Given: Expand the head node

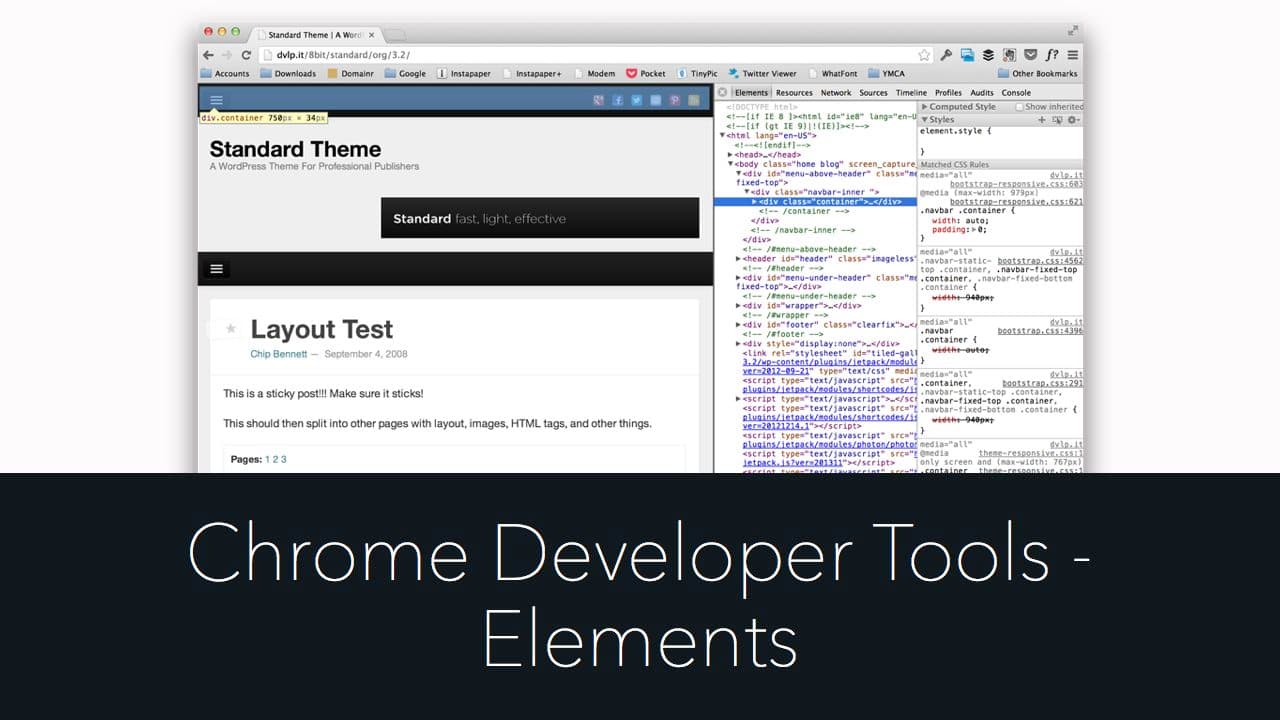Looking at the screenshot, I should click(731, 154).
